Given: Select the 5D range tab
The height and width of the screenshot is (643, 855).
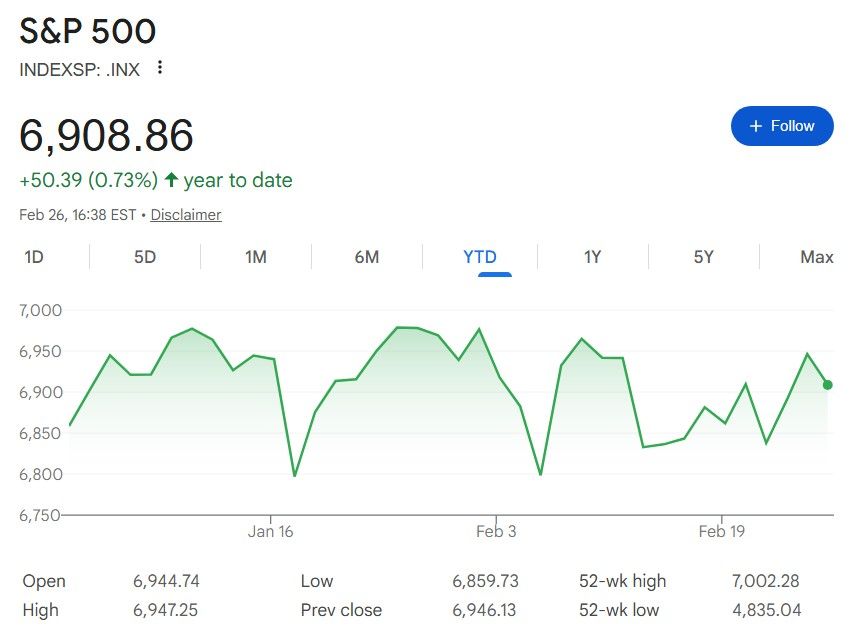Looking at the screenshot, I should (x=145, y=257).
